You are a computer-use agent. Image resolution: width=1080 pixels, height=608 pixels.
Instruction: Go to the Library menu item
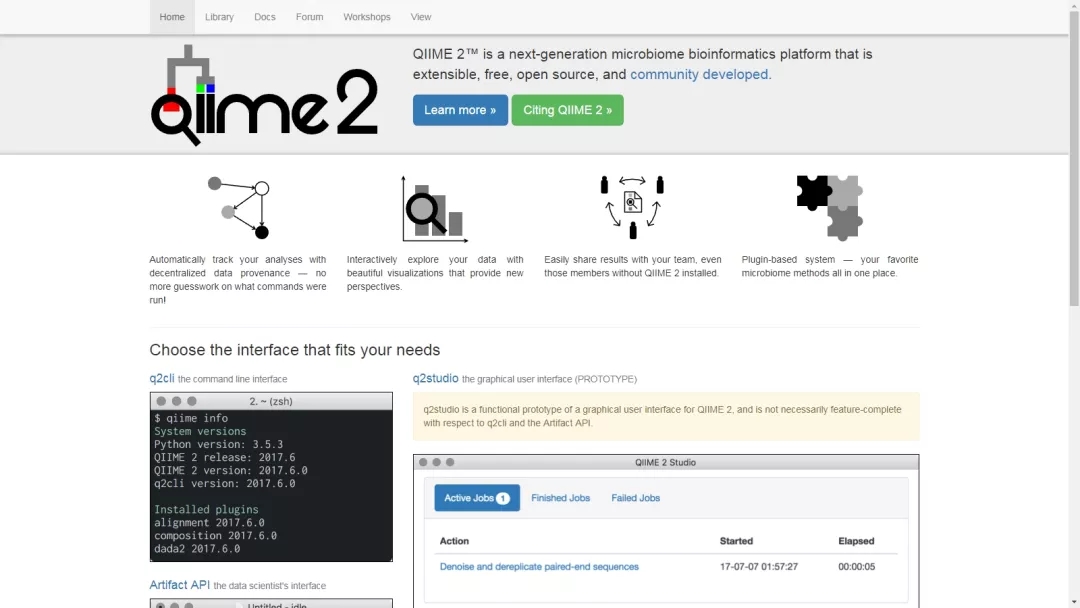pos(219,17)
